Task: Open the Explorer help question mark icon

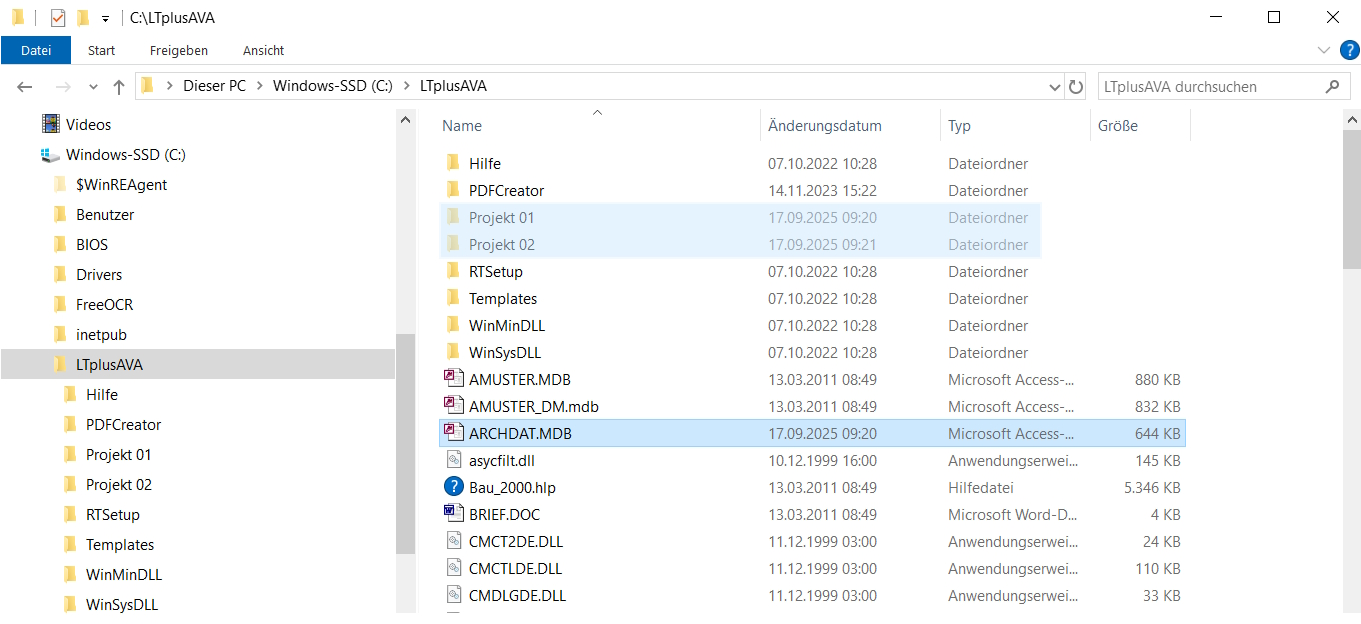Action: [1348, 50]
